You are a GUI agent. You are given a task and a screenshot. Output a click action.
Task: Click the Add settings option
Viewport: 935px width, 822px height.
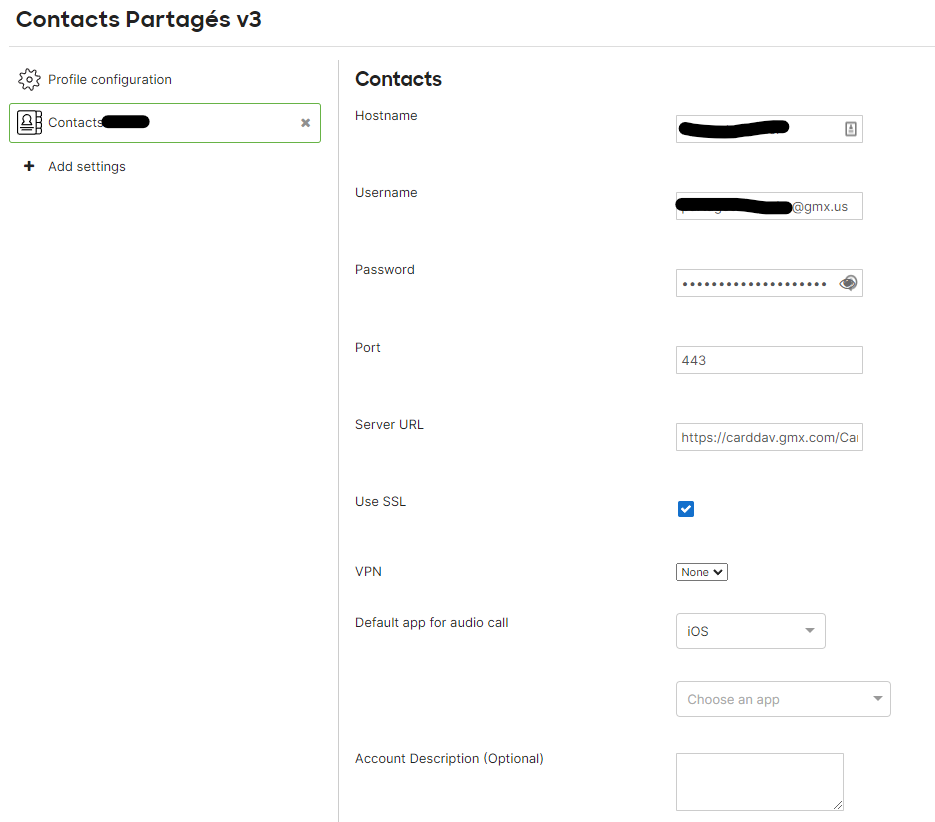(86, 166)
